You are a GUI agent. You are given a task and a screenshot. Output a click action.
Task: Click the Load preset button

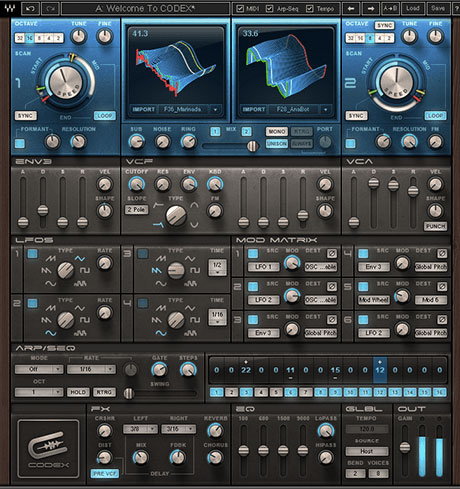pos(412,9)
